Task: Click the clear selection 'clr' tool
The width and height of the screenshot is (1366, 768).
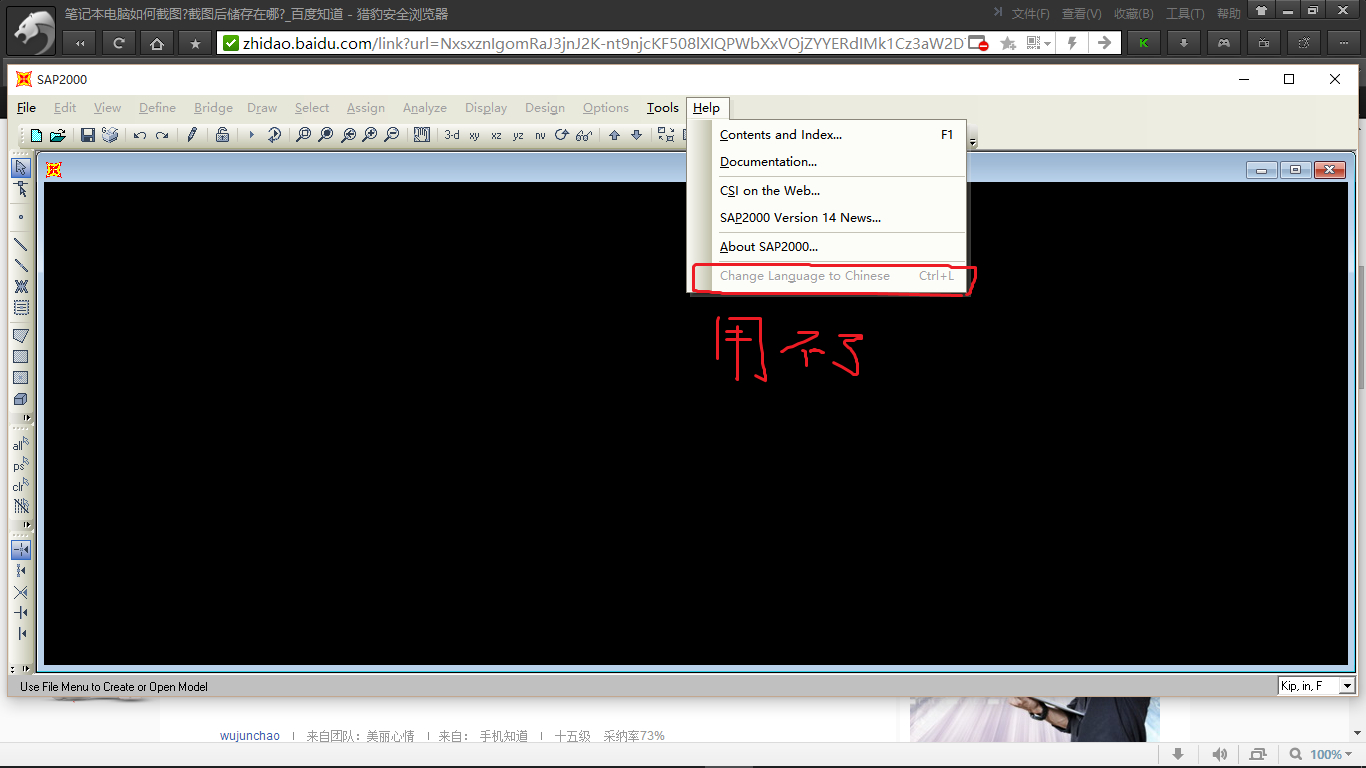Action: point(21,486)
